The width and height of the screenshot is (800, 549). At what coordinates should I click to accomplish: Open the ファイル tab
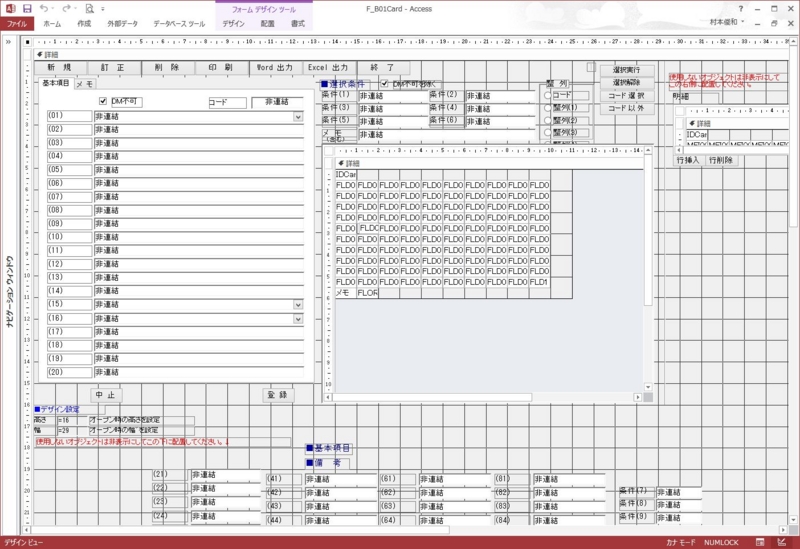17,23
